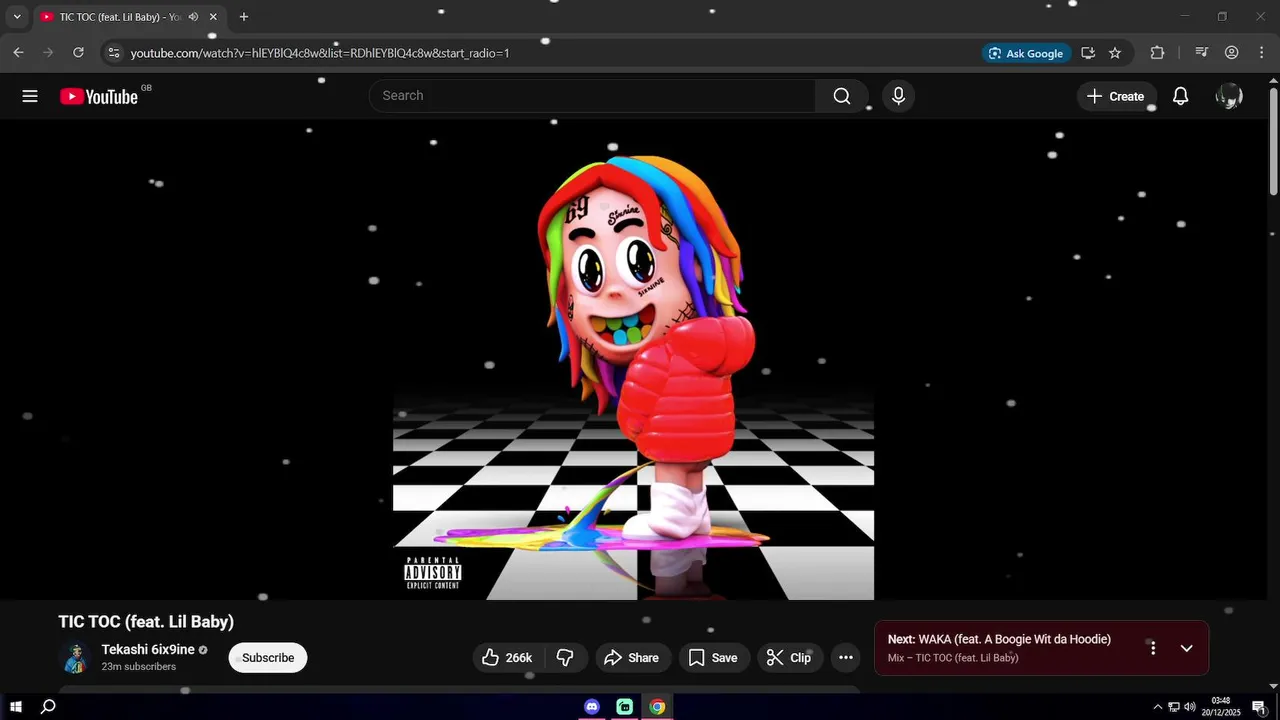View site information icon in address bar
The height and width of the screenshot is (720, 1280).
pyautogui.click(x=114, y=53)
